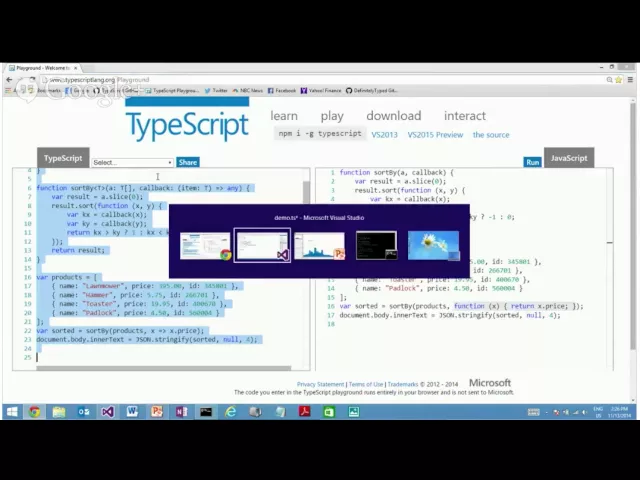Screen dimensions: 640x480
Task: Open the Twitter bookmark
Action: tap(216, 91)
